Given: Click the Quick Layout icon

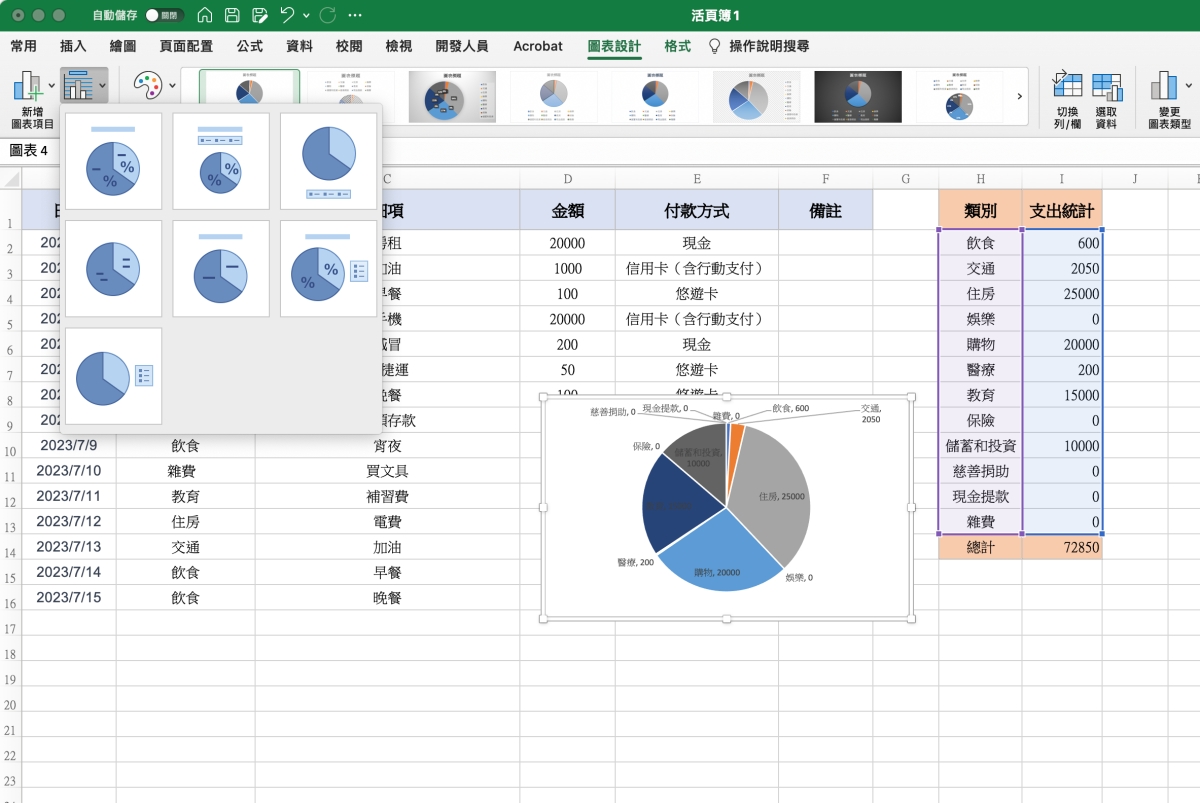Looking at the screenshot, I should pyautogui.click(x=78, y=86).
